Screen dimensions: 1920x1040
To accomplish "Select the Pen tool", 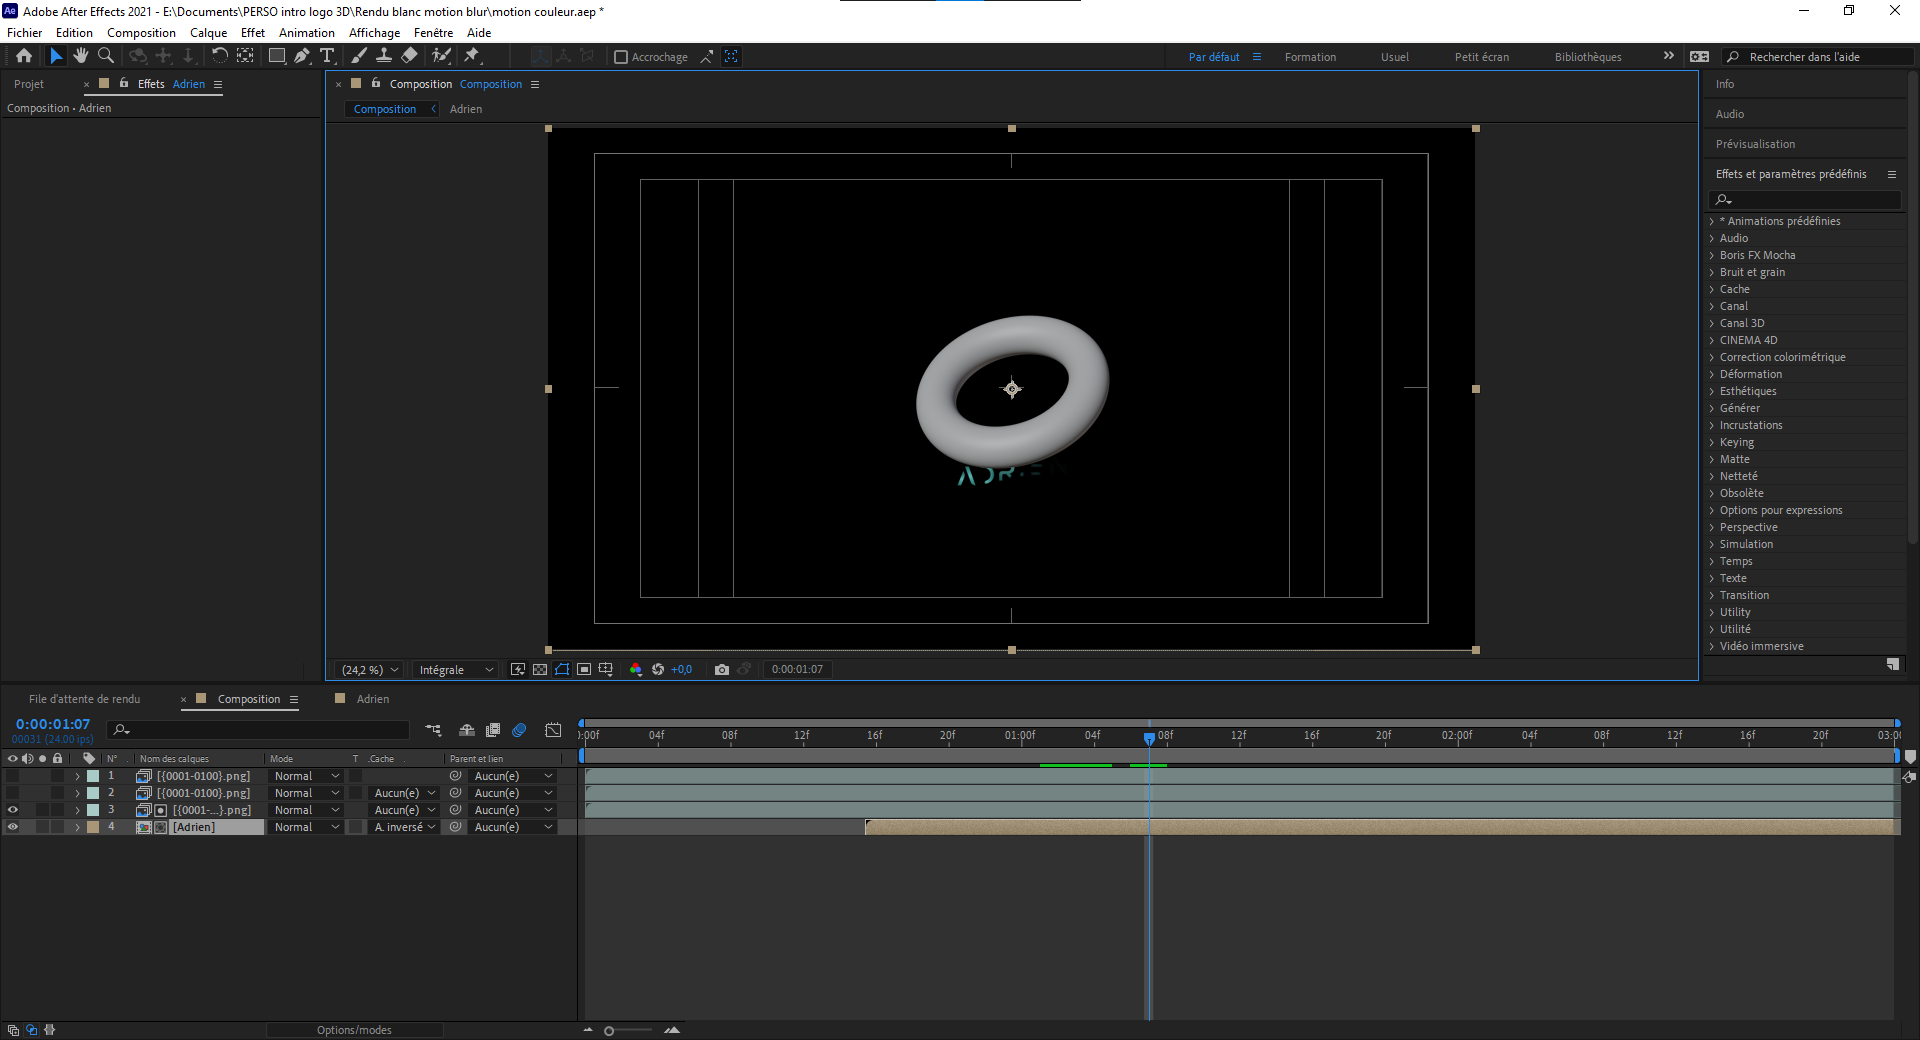I will click(x=302, y=56).
